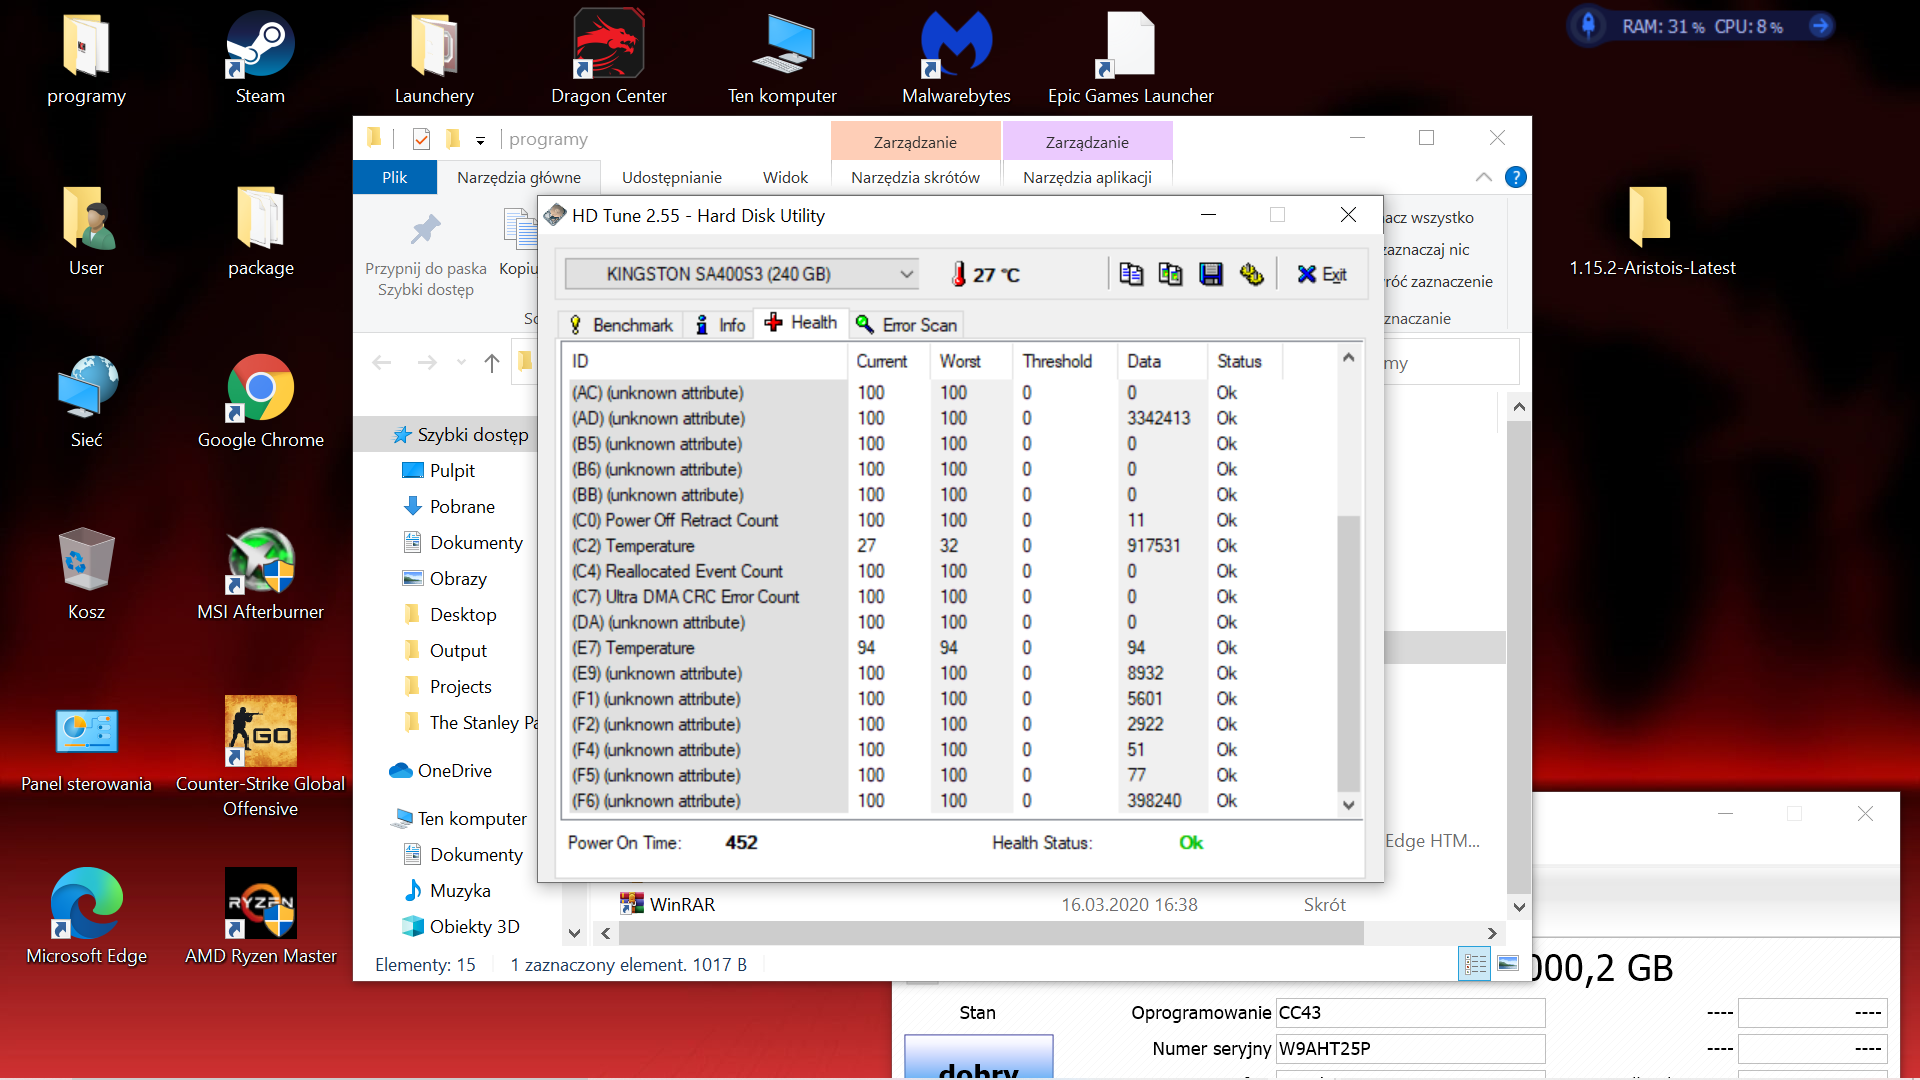Click the arrow icon in the RAM/CPU widget
Image resolution: width=1920 pixels, height=1080 pixels.
1821,26
